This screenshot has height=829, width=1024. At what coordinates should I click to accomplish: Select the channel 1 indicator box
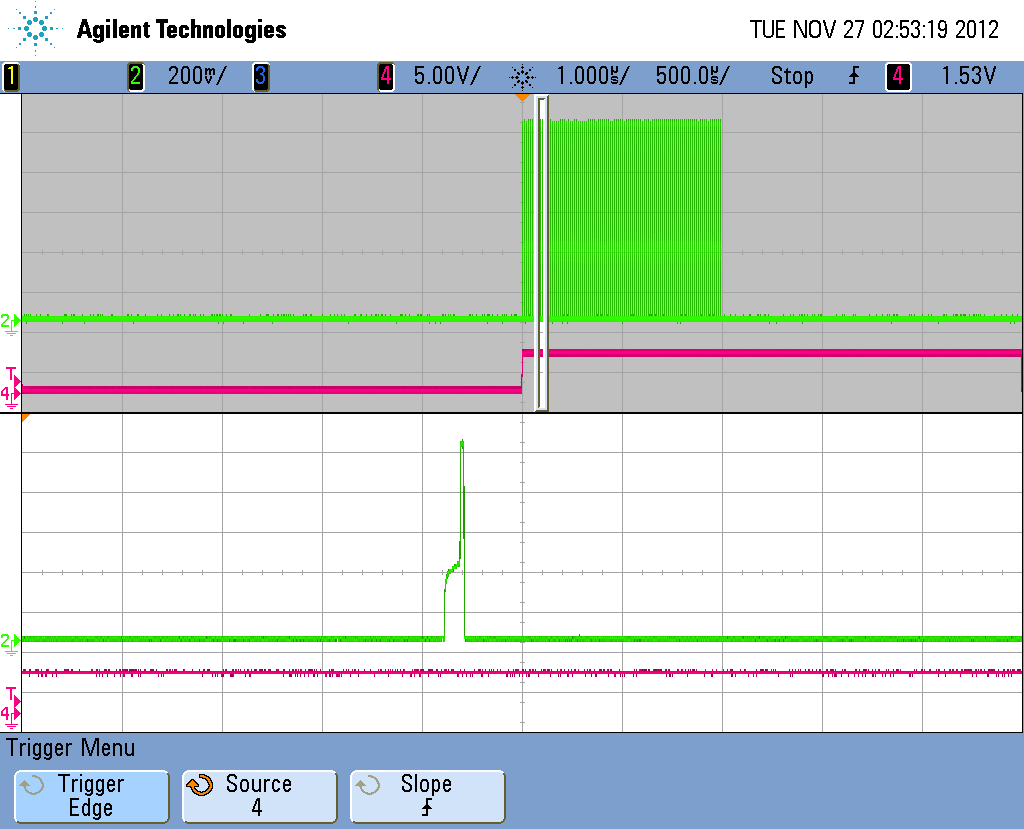(x=11, y=76)
